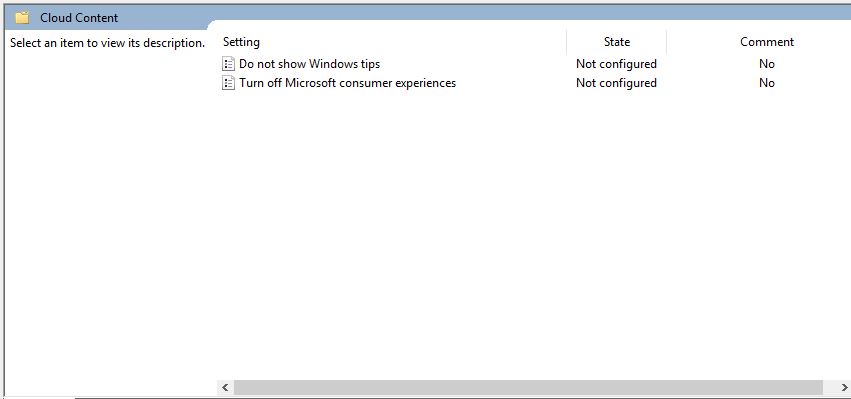Click the 'Select an item to view its description' text
851x399 pixels.
click(x=107, y=43)
